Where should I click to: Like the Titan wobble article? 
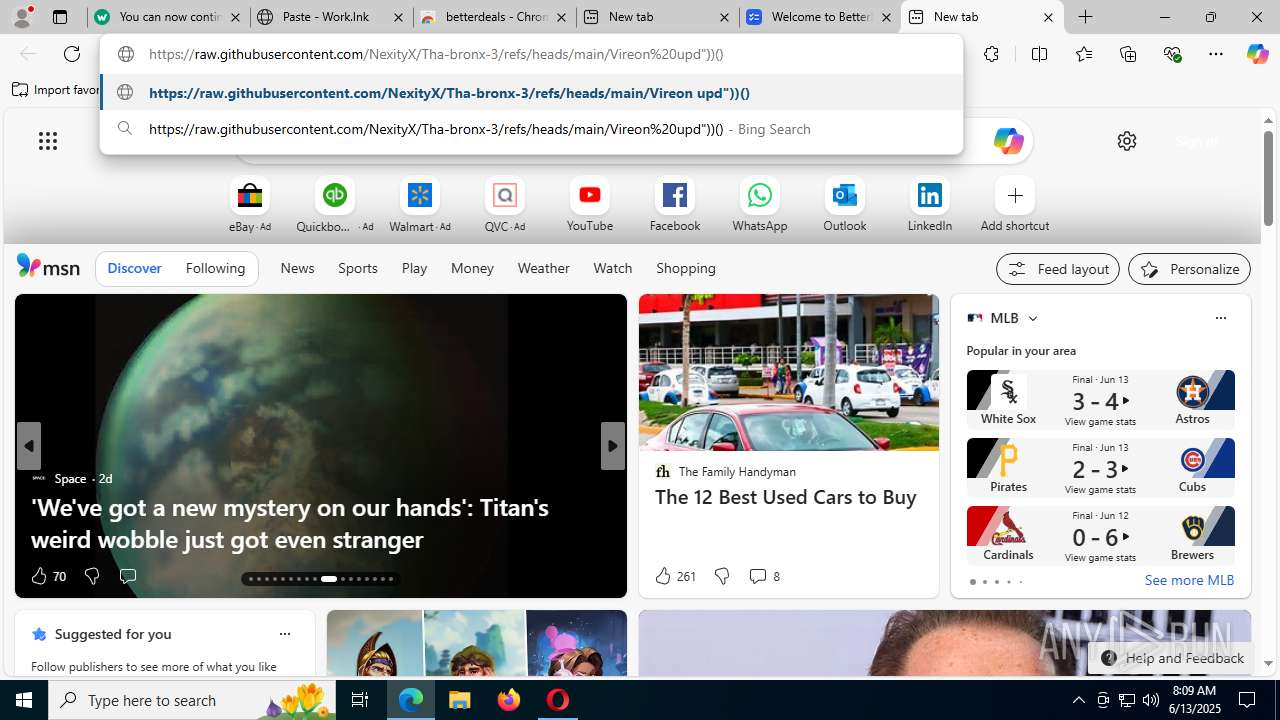click(48, 576)
